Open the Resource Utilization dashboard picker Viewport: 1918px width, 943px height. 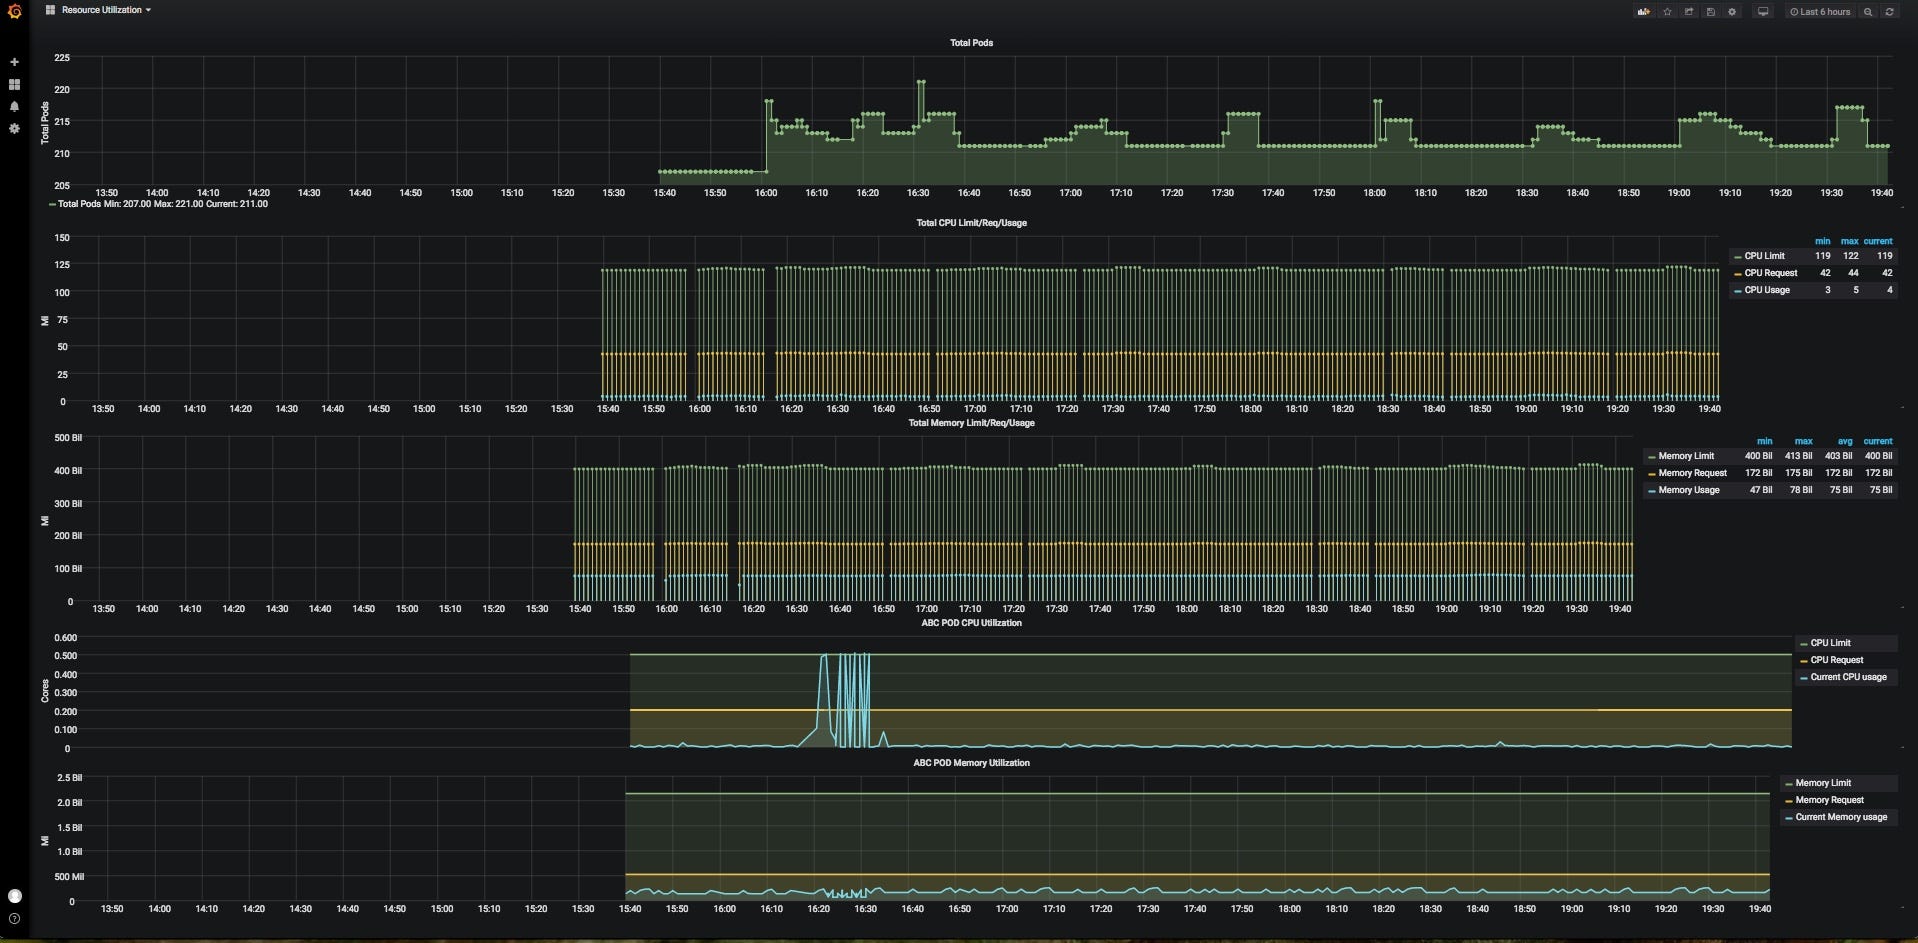click(x=106, y=10)
